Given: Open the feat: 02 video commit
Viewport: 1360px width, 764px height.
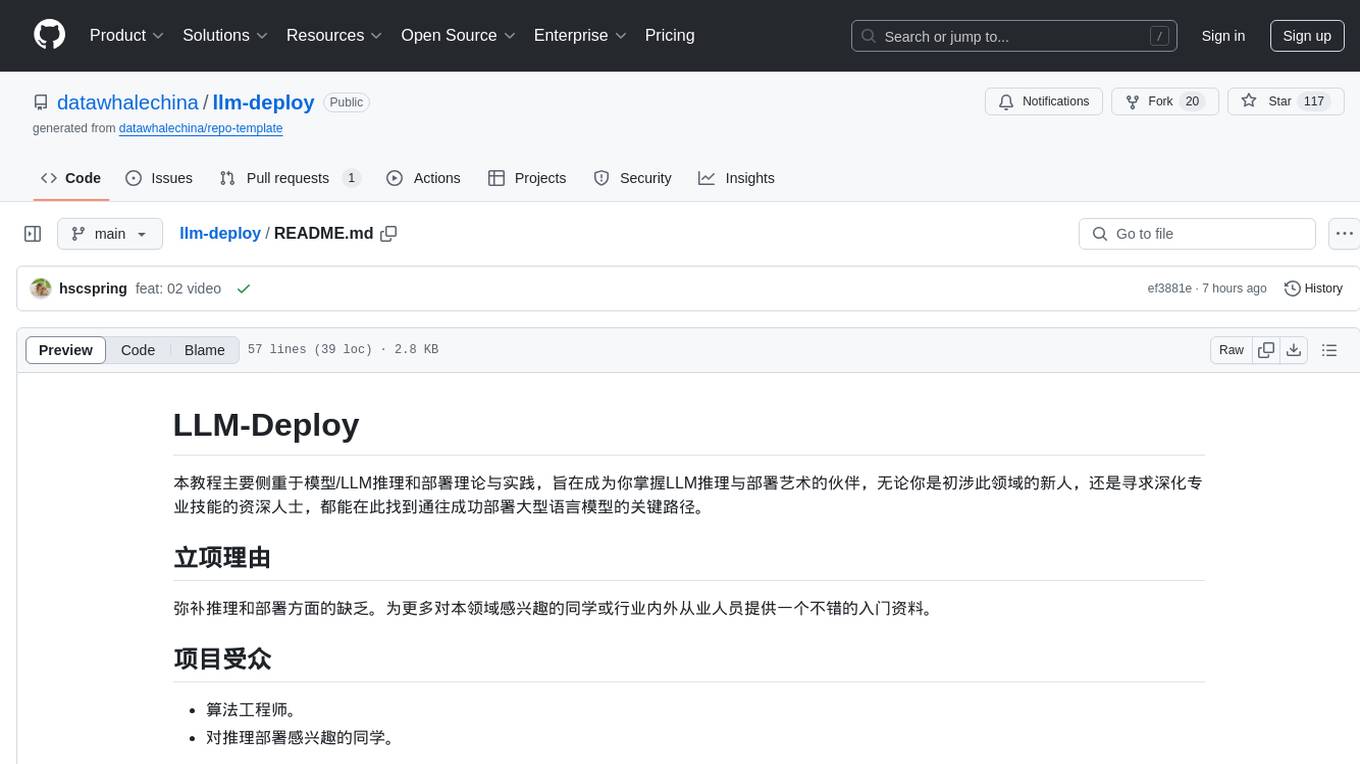Looking at the screenshot, I should pyautogui.click(x=178, y=288).
